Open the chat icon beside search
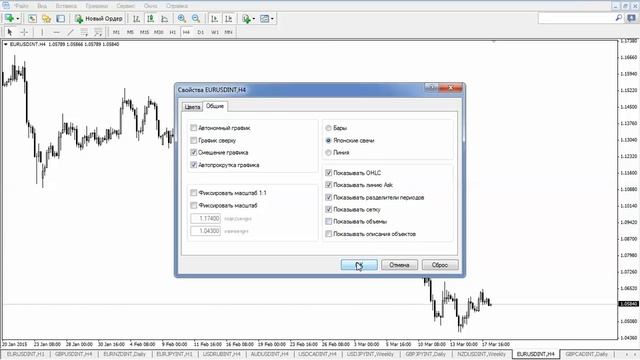The image size is (640, 360). click(x=631, y=18)
